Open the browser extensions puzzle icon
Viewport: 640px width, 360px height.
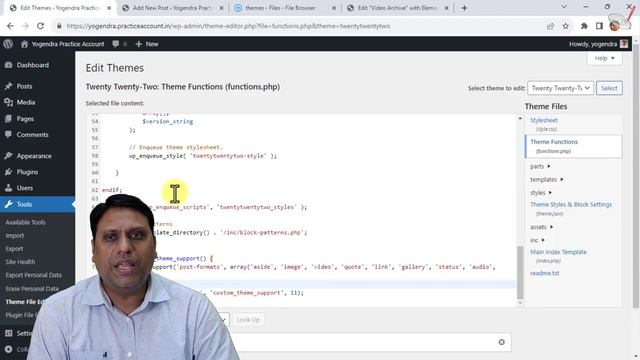(x=584, y=26)
